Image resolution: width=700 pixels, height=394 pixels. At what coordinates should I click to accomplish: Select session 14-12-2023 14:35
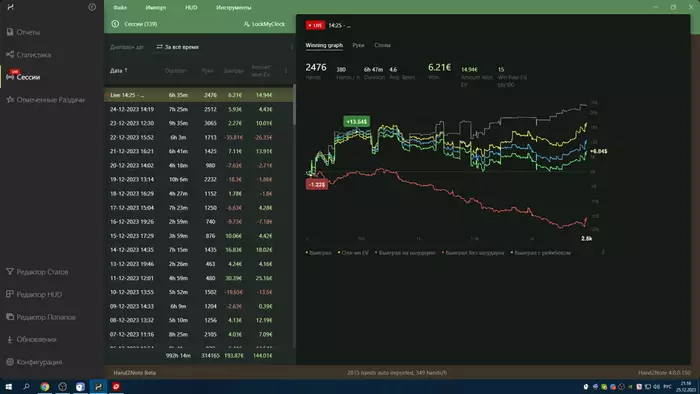(x=199, y=250)
